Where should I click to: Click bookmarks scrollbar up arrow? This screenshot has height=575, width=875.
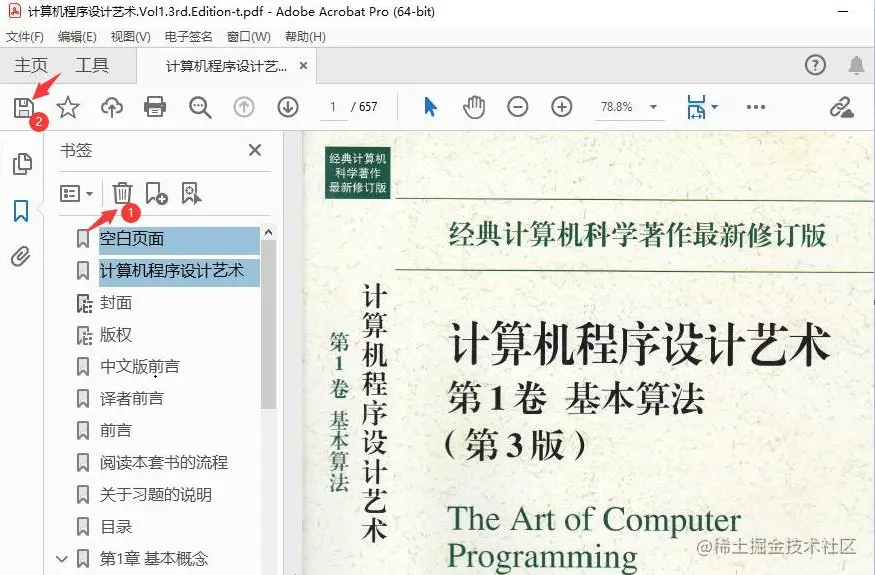point(268,232)
